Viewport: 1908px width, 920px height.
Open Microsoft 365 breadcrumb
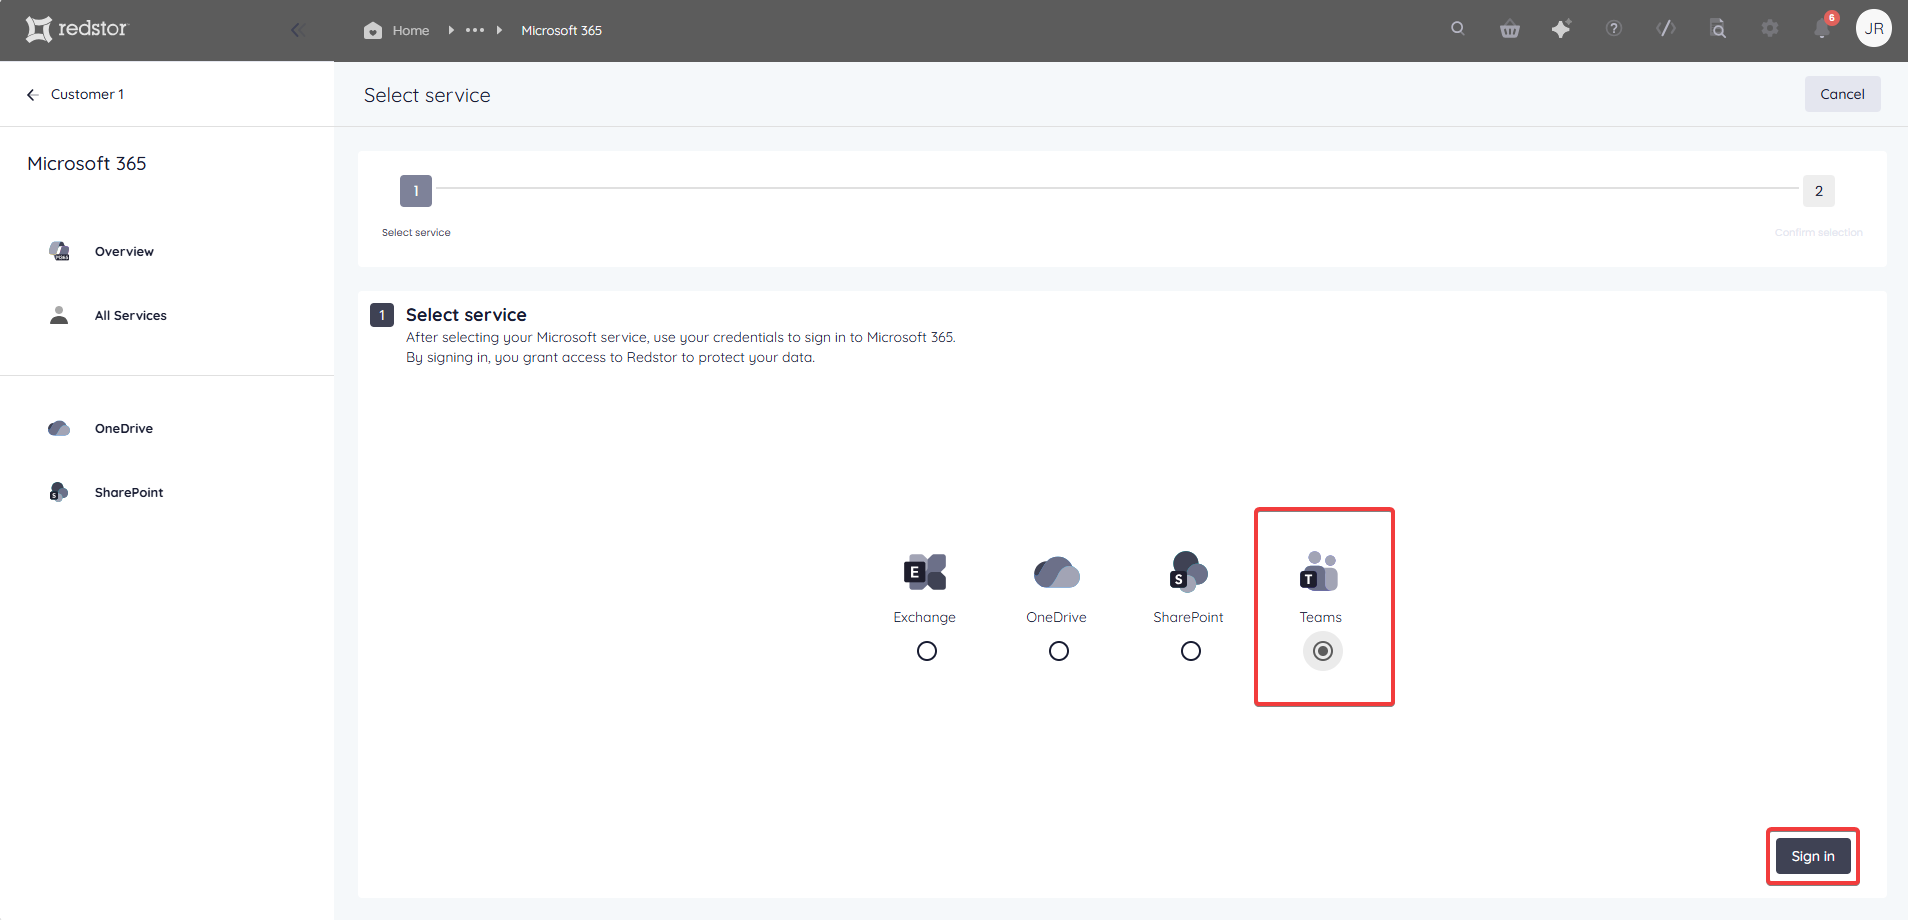561,30
